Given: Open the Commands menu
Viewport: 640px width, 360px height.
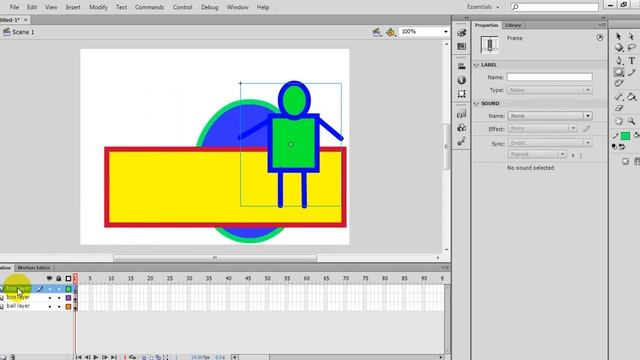Looking at the screenshot, I should click(x=149, y=7).
